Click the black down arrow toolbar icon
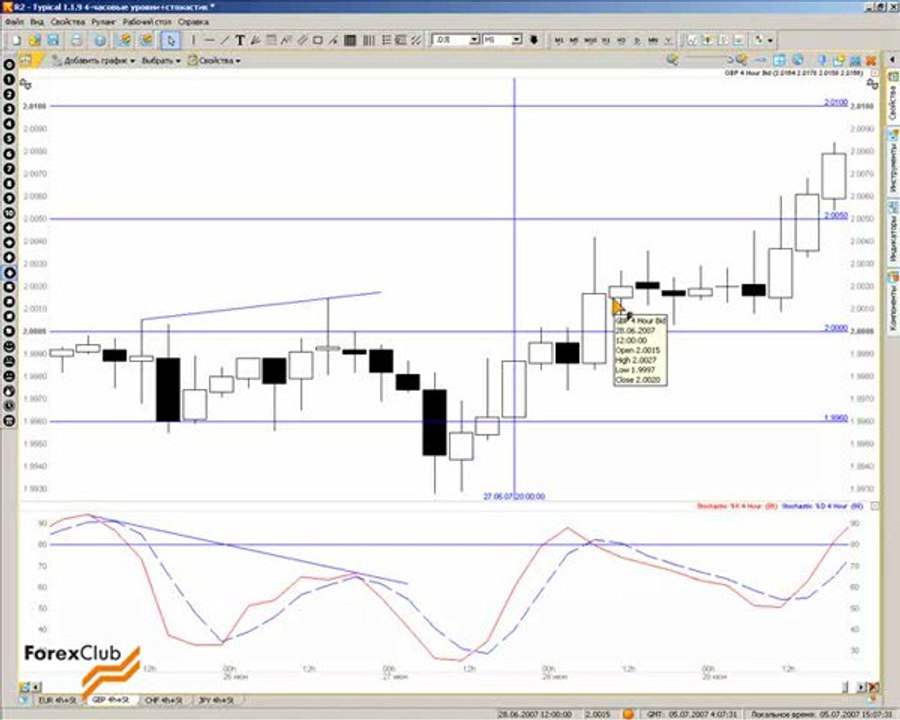 (x=534, y=40)
